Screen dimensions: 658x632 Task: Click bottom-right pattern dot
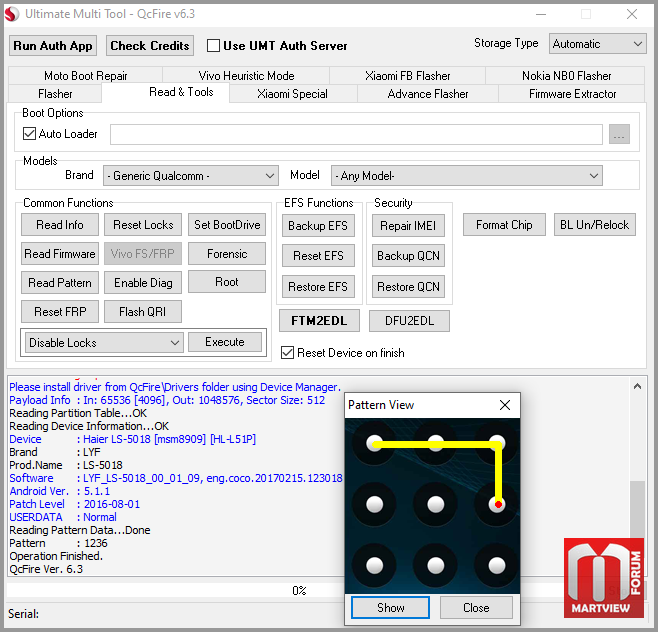click(x=497, y=565)
